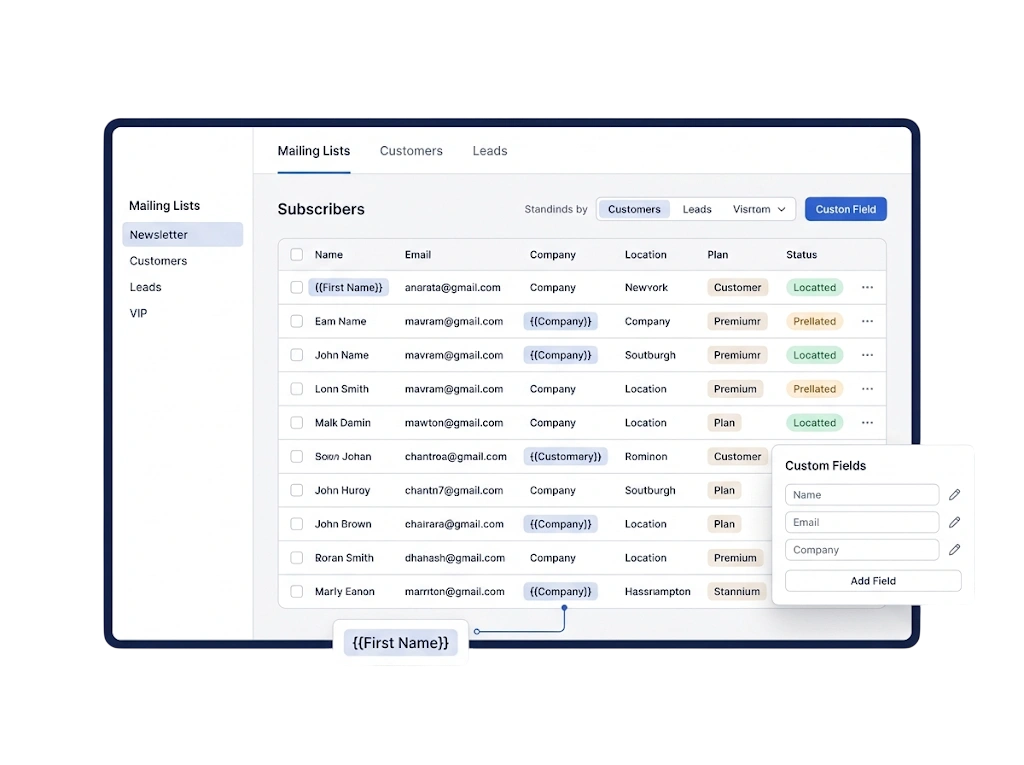Click the Custon Field button
This screenshot has height=765, width=1024.
pos(846,209)
